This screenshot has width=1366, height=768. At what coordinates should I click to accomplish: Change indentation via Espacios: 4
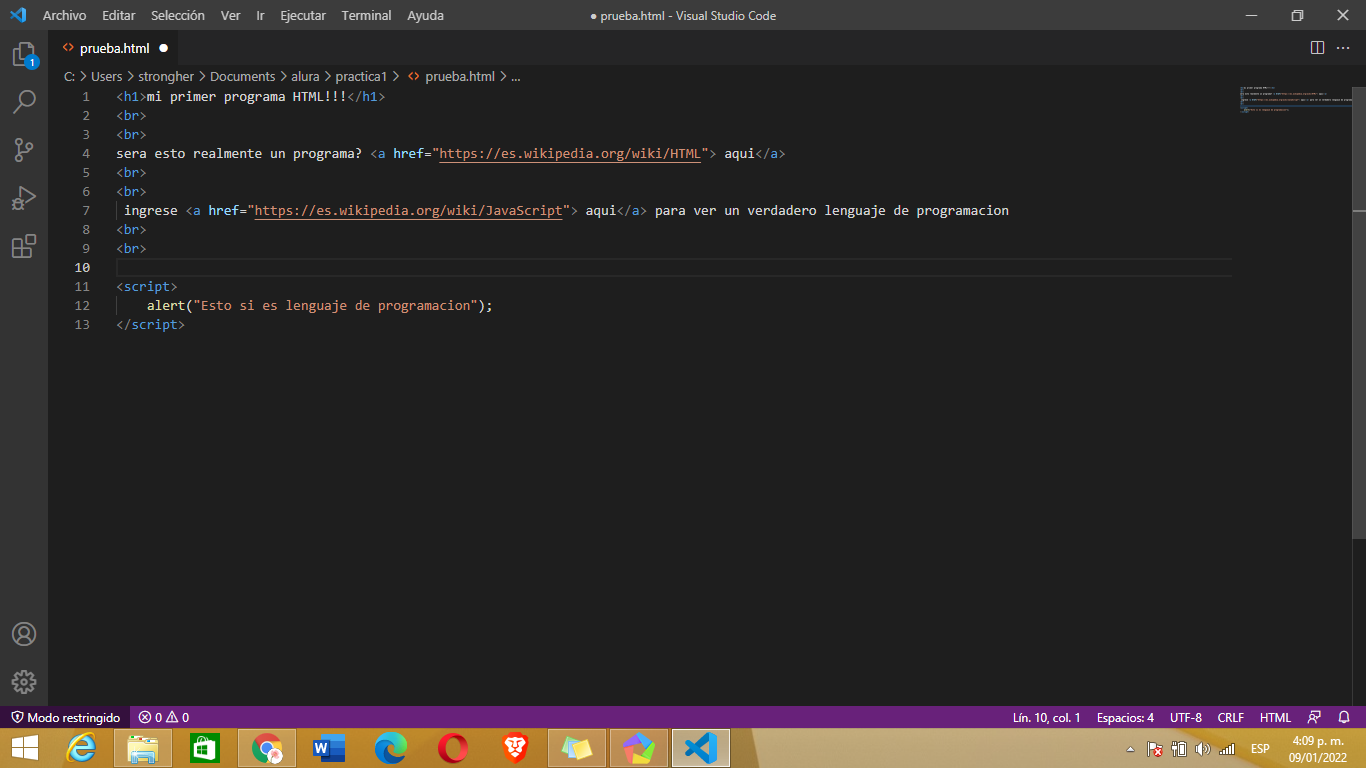click(x=1125, y=717)
